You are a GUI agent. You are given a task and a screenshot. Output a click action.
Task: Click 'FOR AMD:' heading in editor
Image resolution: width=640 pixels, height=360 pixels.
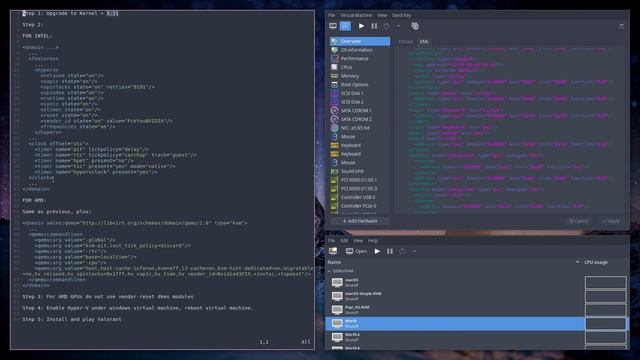click(x=34, y=200)
